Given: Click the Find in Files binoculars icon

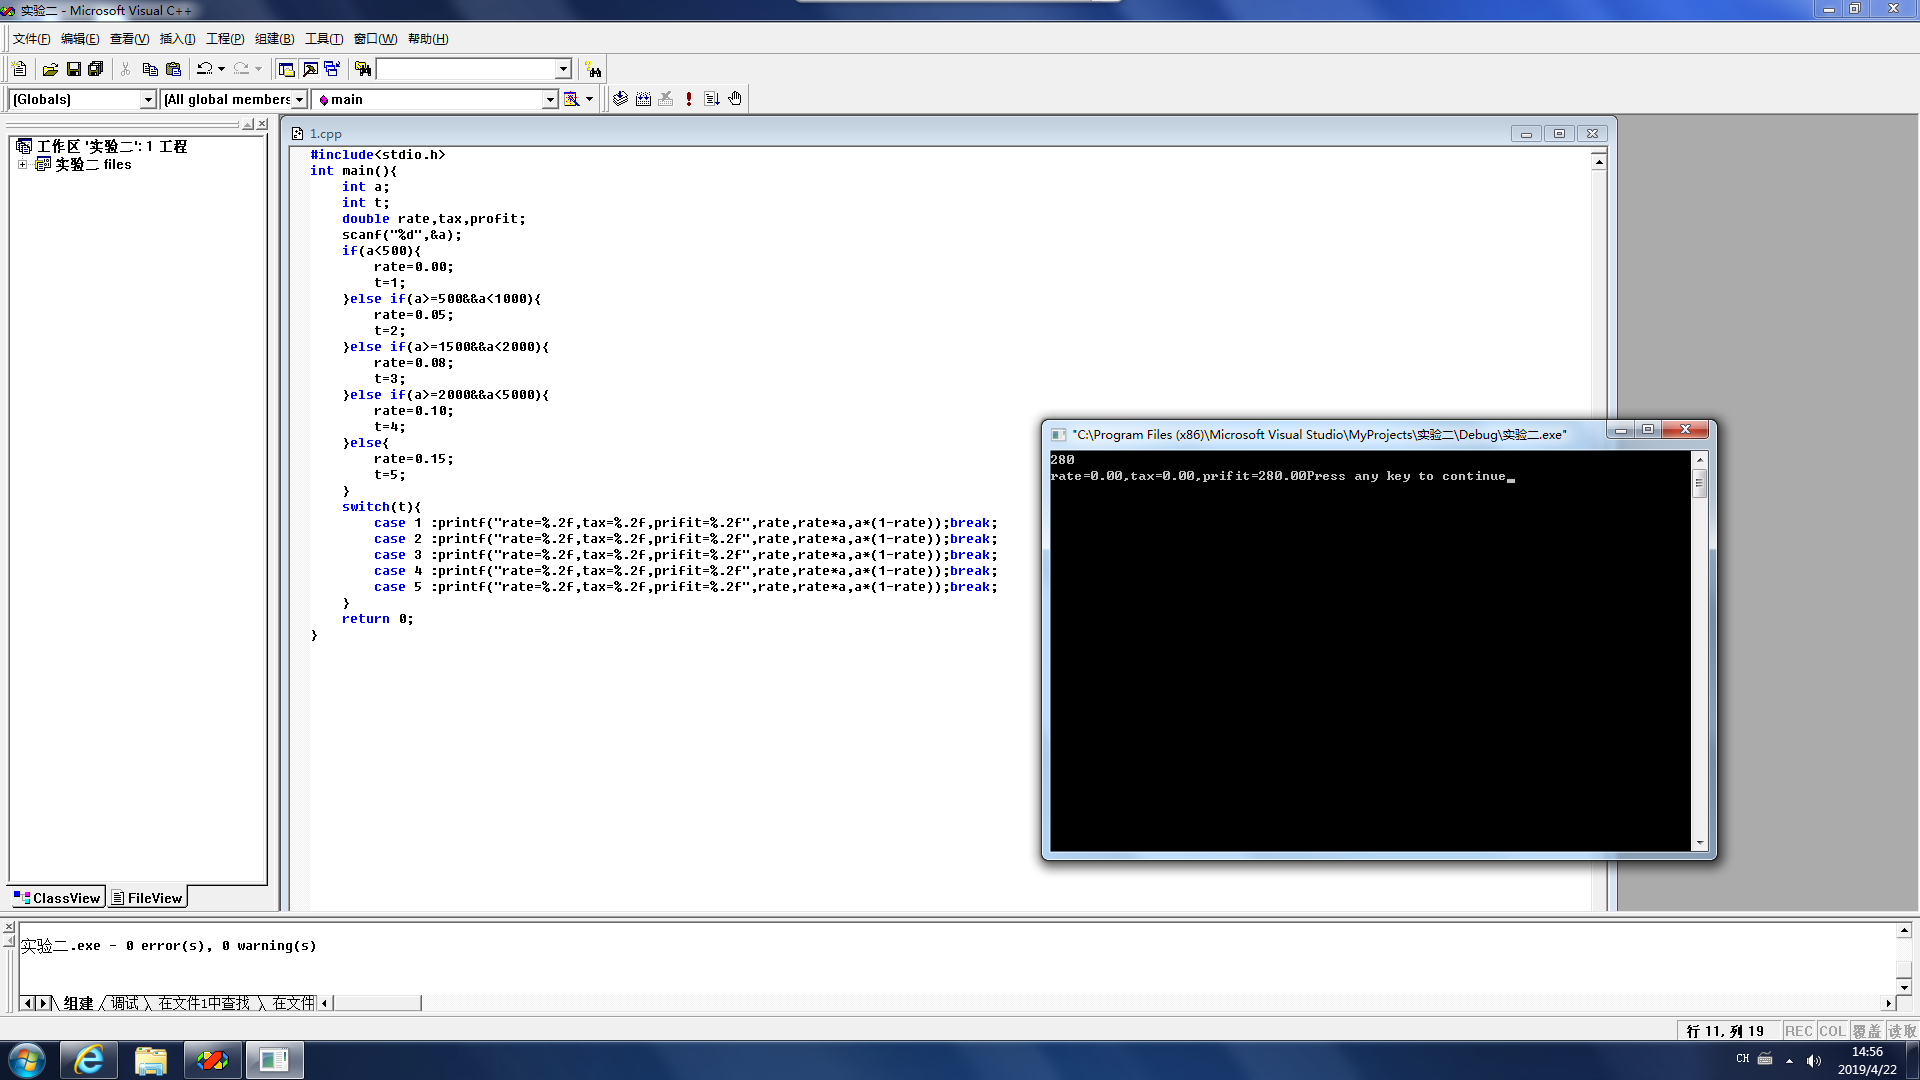Looking at the screenshot, I should tap(363, 69).
